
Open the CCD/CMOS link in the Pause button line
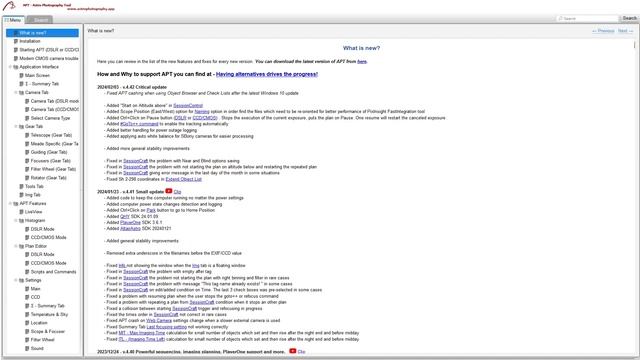click(x=204, y=118)
